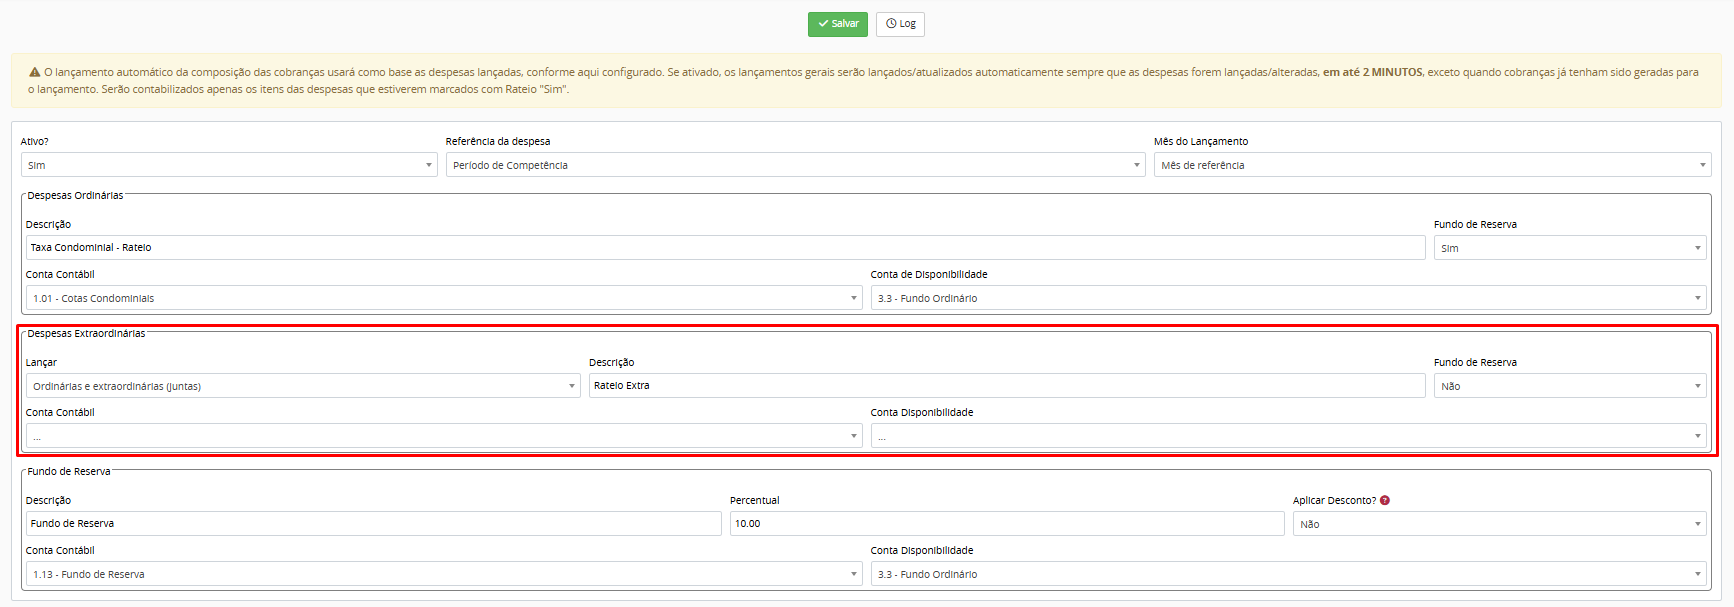Open the 1.13 - Fundo de Reserva account dropdown
The height and width of the screenshot is (607, 1734).
pos(443,574)
